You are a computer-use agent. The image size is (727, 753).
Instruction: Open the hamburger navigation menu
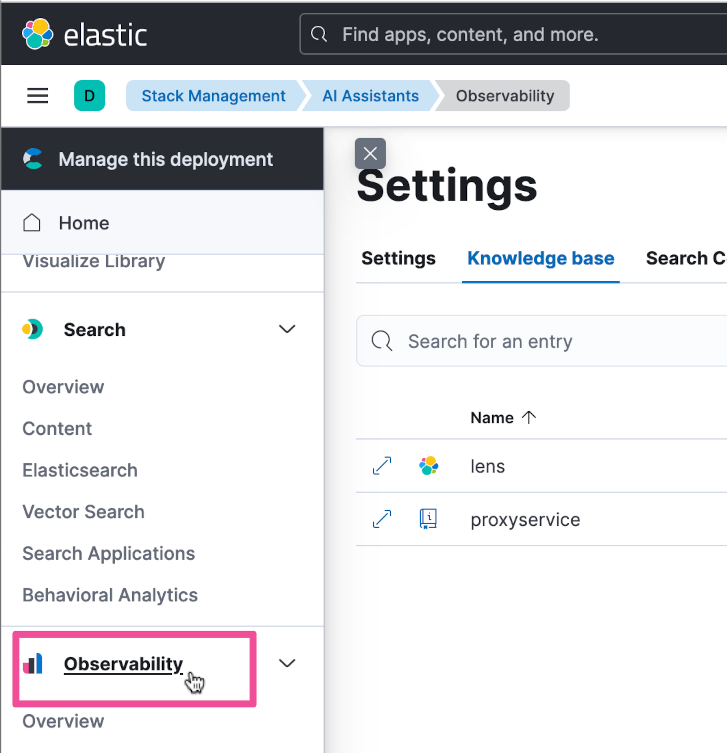pyautogui.click(x=38, y=96)
